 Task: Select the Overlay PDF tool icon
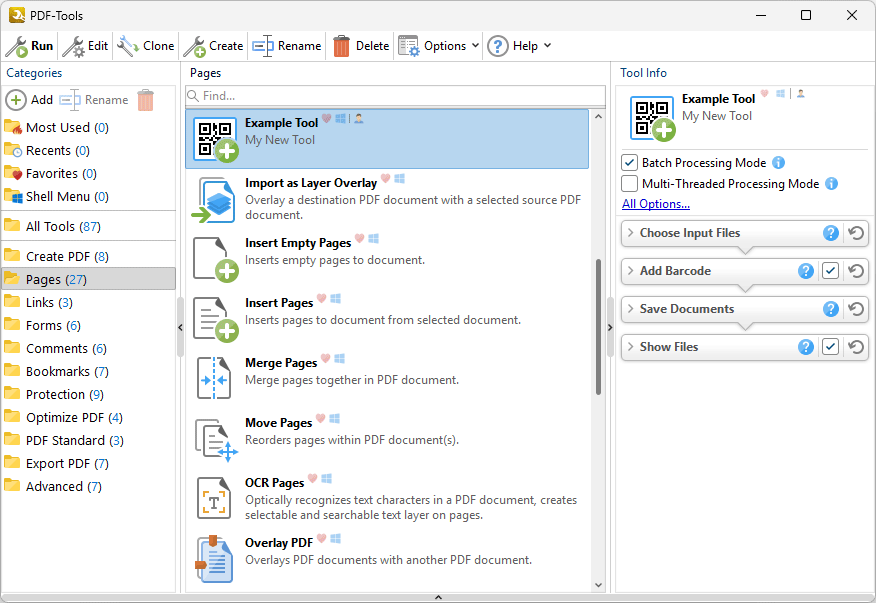[214, 559]
